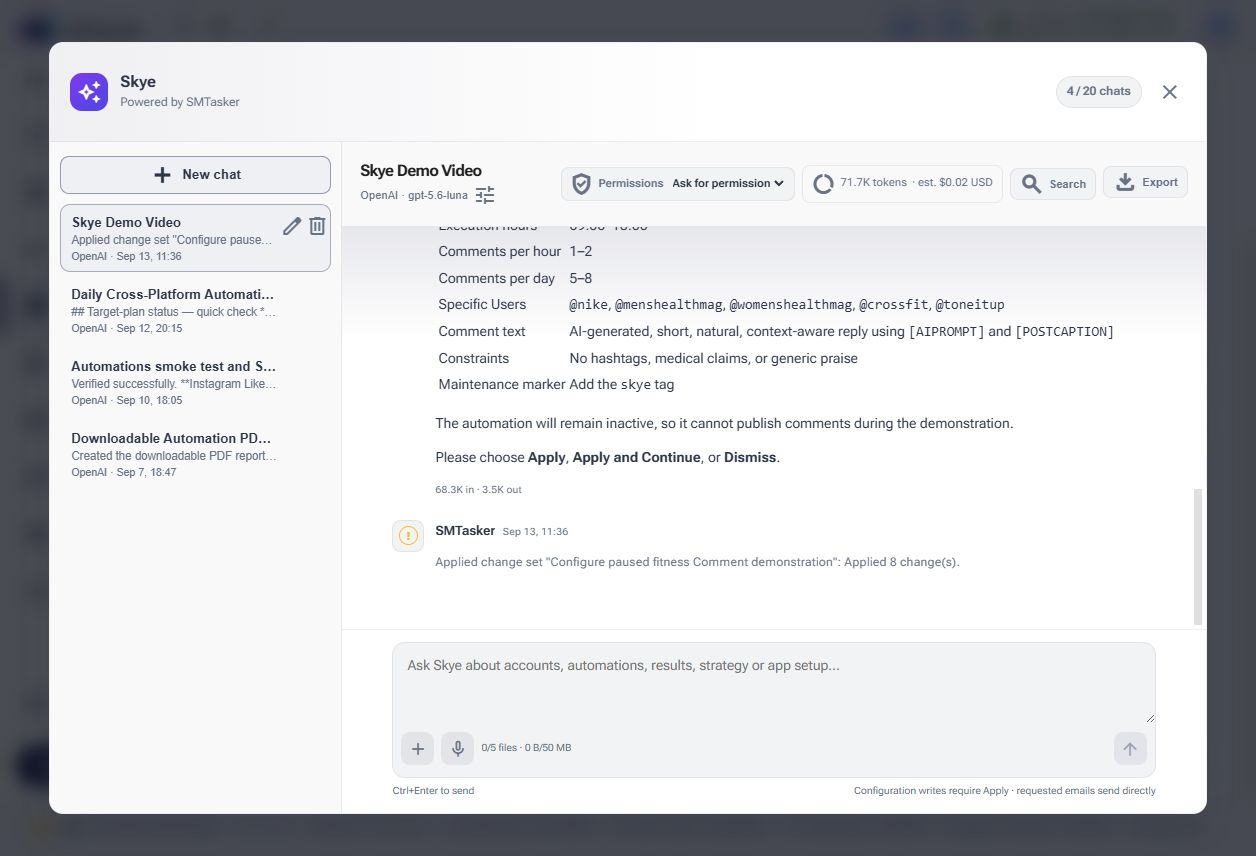Open Downloadable Automation PDF chat
Viewport: 1256px width, 856px height.
point(195,454)
